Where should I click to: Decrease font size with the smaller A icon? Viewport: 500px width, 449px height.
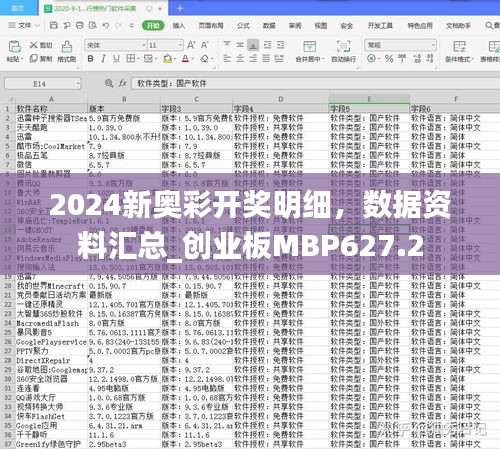pos(204,45)
